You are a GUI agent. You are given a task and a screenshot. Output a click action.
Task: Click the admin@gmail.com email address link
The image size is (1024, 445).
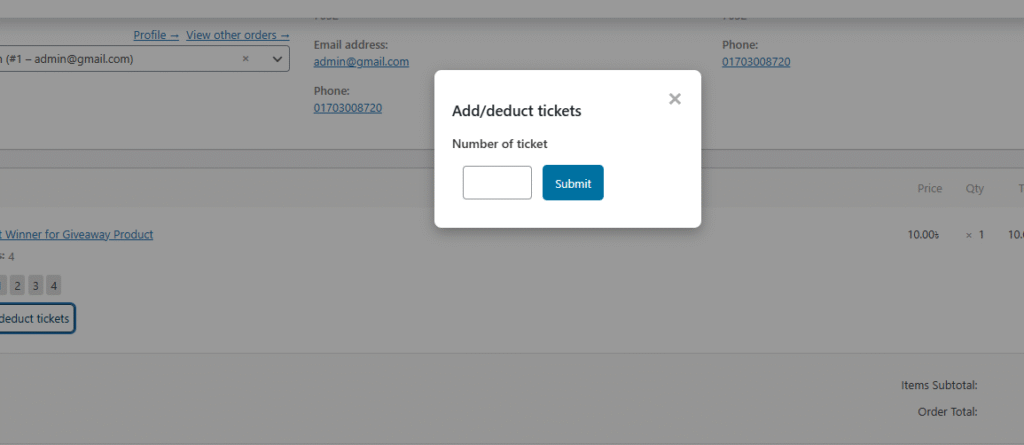[361, 62]
